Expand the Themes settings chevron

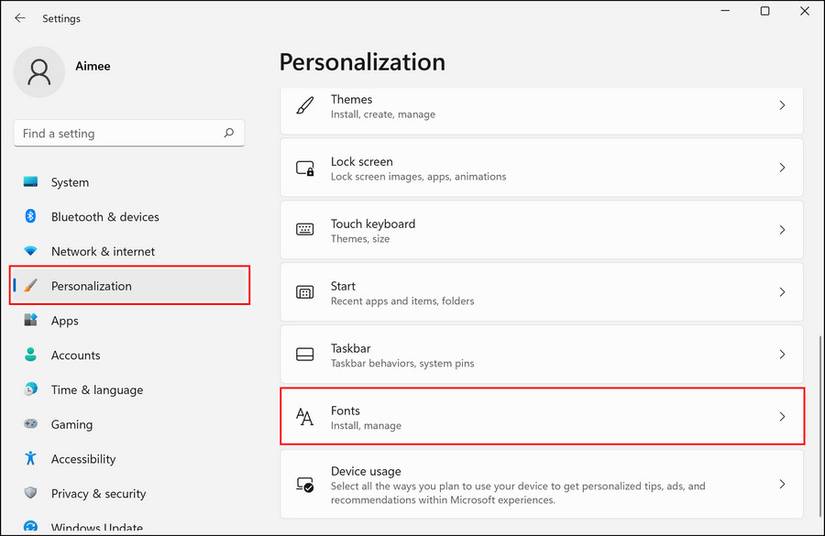pos(782,106)
